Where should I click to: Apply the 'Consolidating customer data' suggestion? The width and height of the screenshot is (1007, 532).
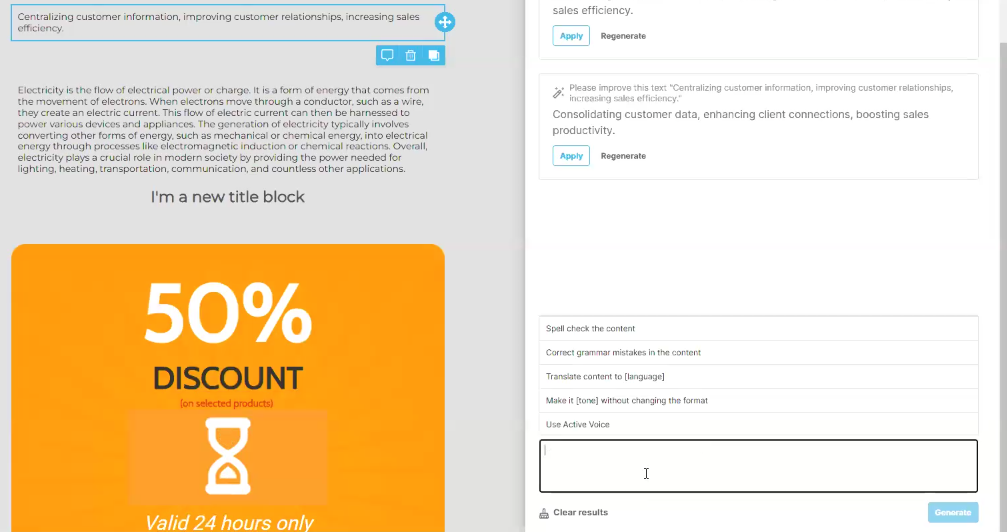pyautogui.click(x=571, y=155)
